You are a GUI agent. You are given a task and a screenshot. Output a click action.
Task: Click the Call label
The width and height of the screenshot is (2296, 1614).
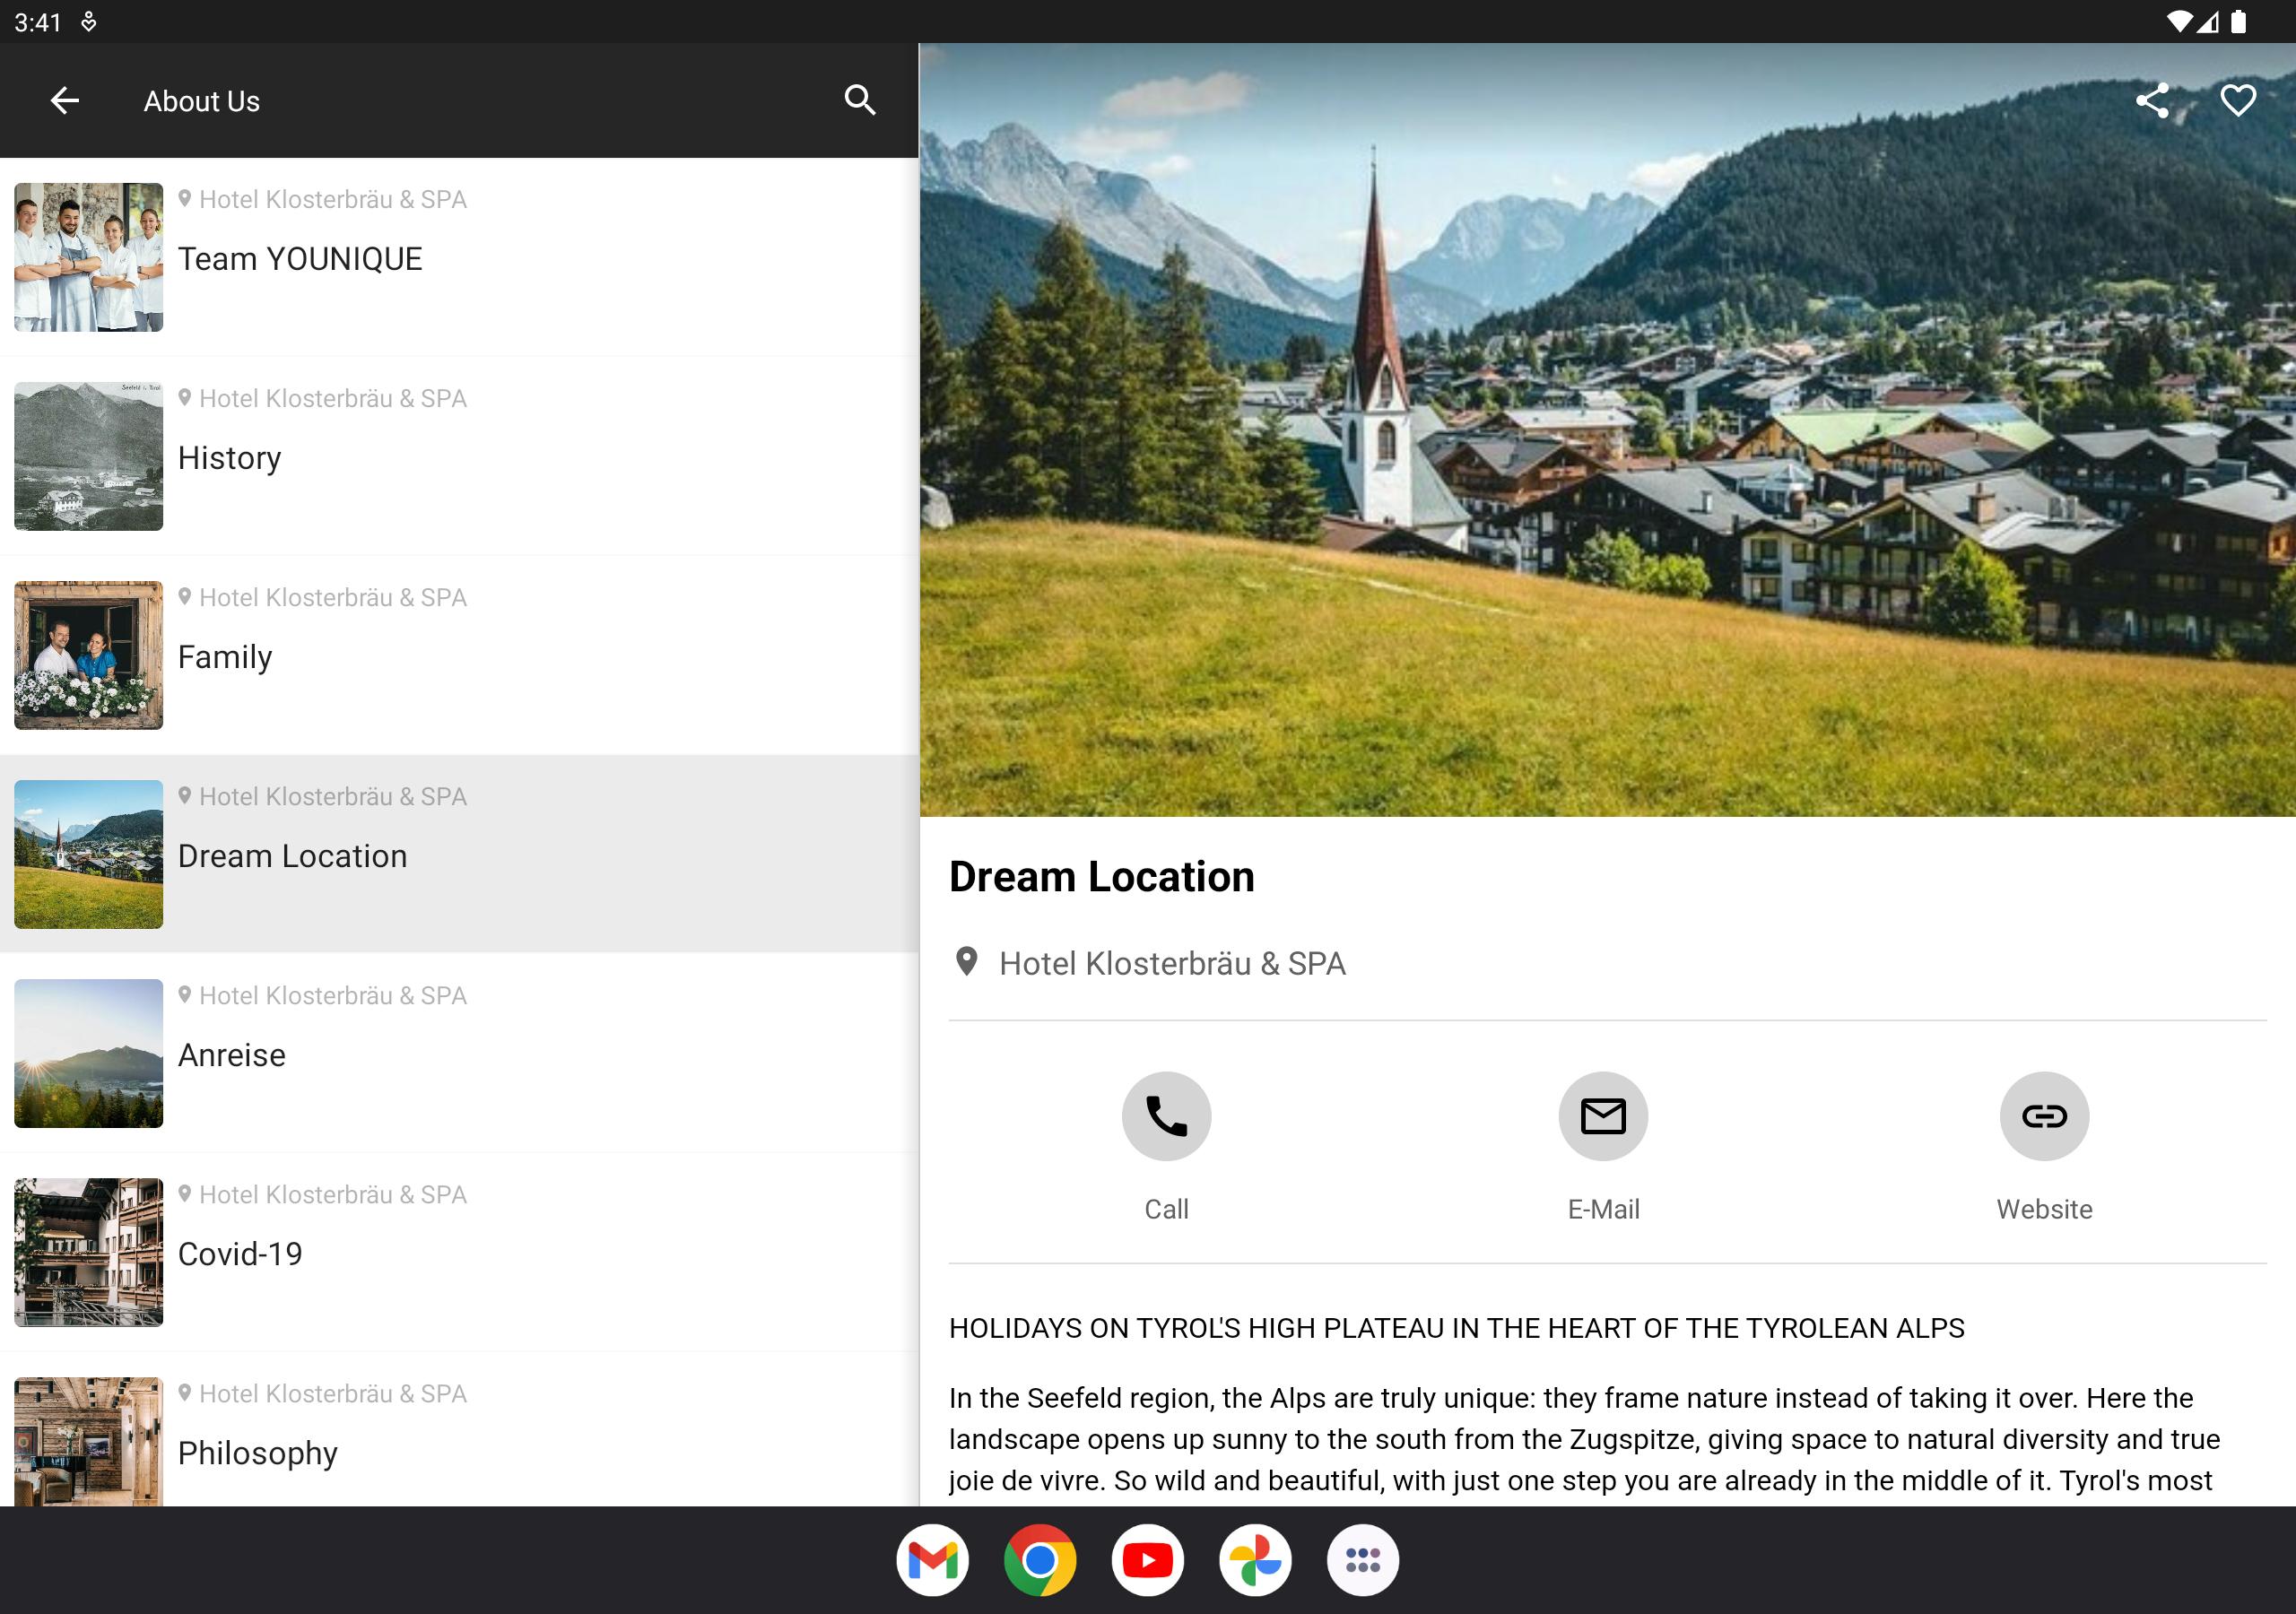(x=1166, y=1209)
